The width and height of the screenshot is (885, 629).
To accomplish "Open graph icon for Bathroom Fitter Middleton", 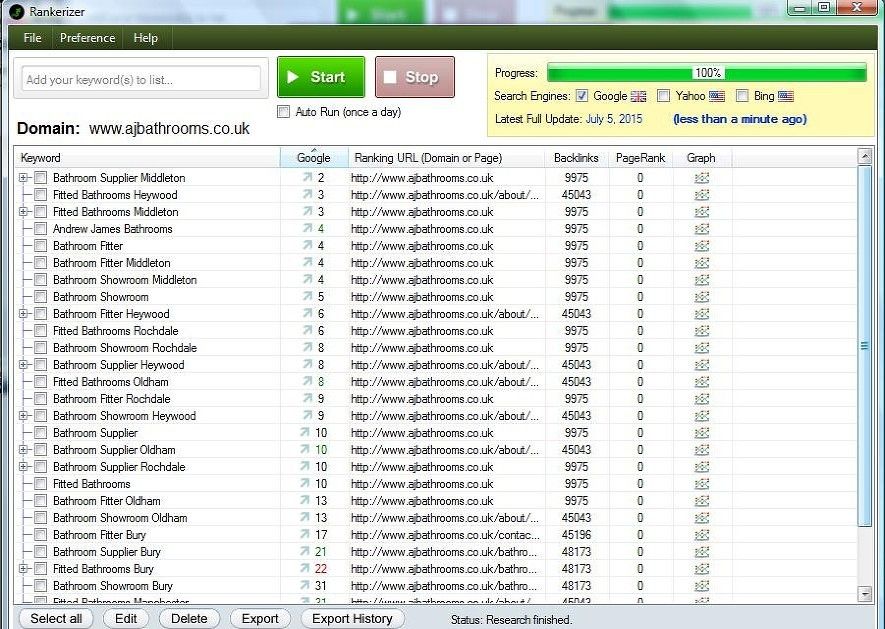I will 702,263.
